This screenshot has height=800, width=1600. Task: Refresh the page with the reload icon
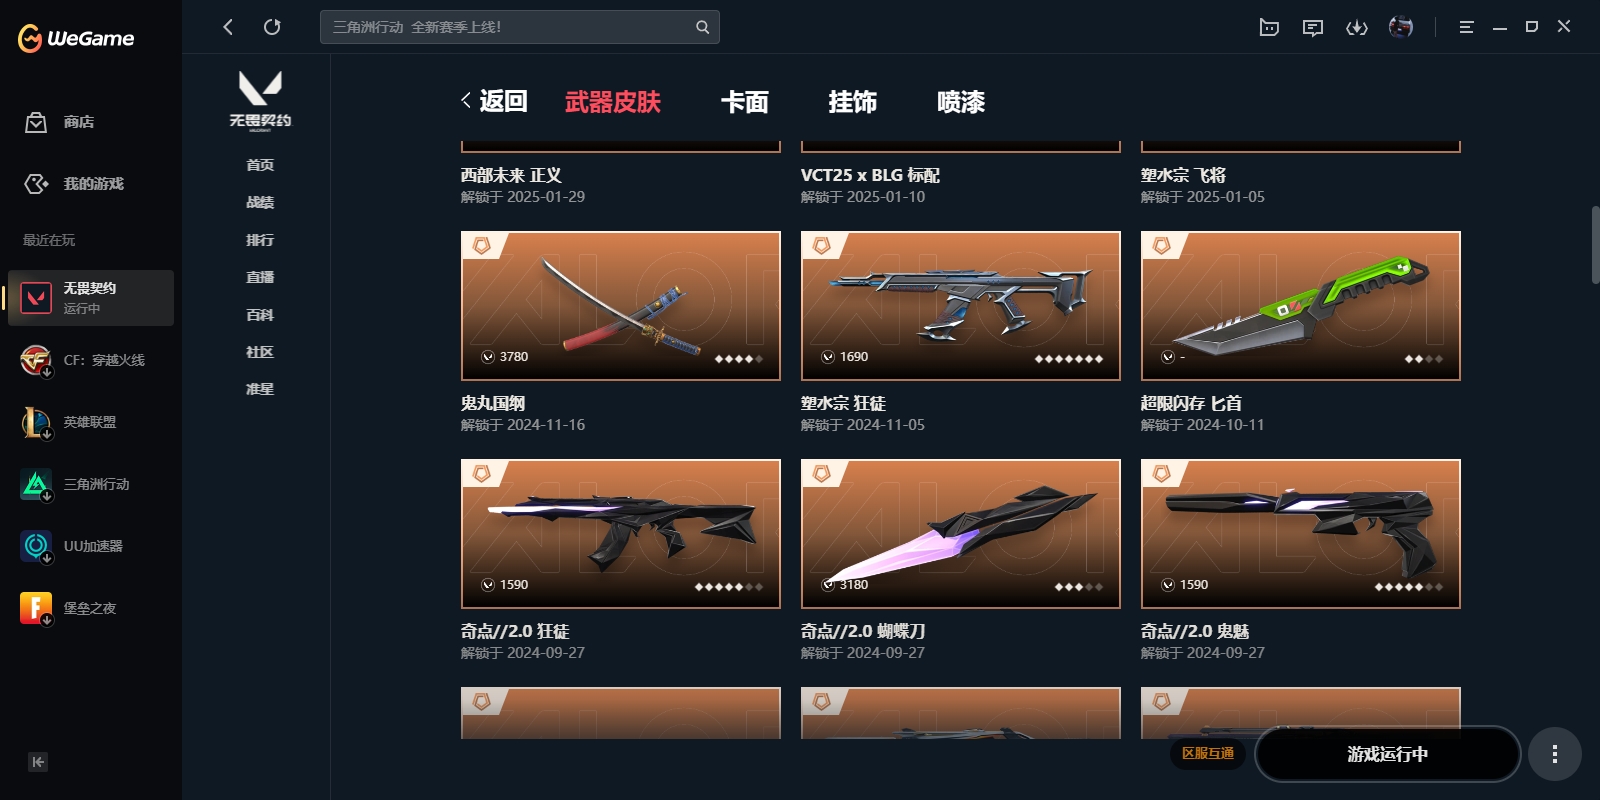click(x=272, y=27)
